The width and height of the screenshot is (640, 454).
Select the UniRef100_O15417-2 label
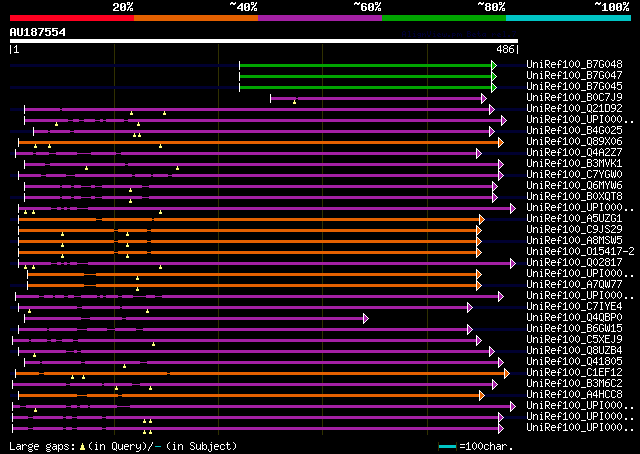[x=580, y=251]
